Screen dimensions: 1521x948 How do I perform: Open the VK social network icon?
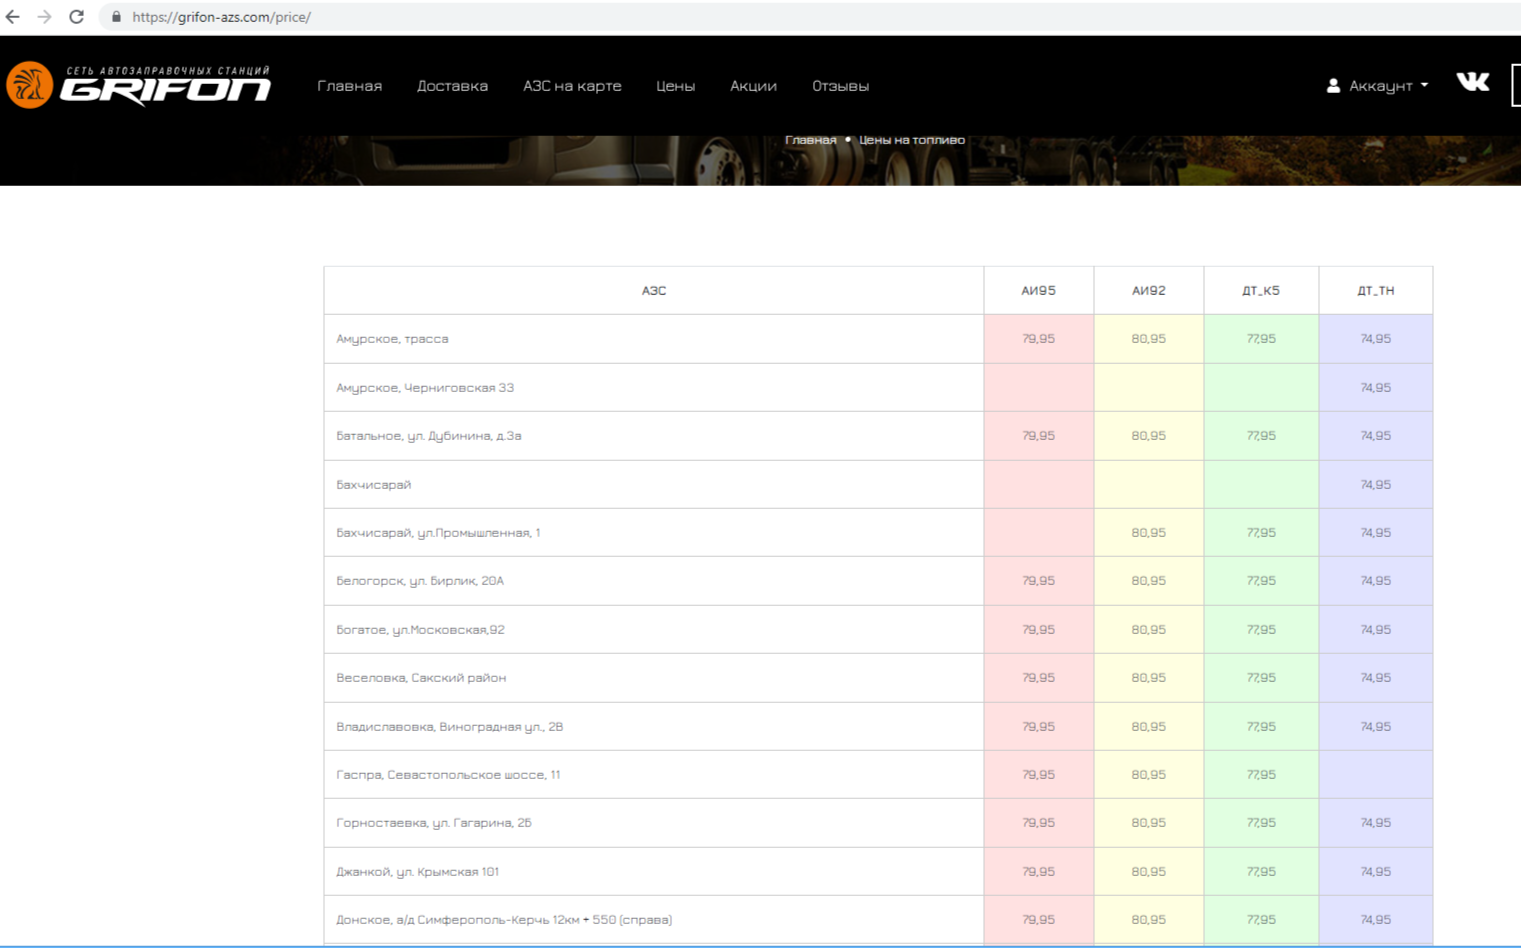pyautogui.click(x=1472, y=82)
